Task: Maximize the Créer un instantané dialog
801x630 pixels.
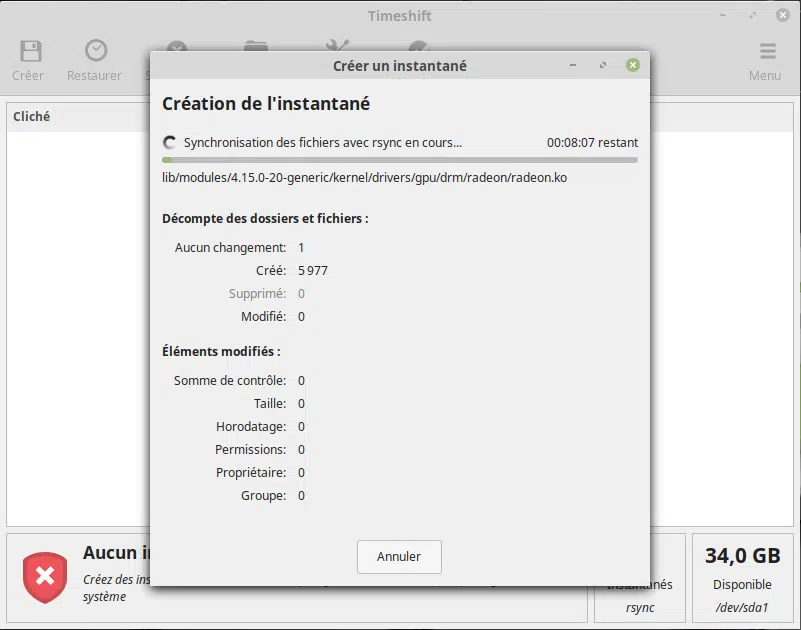Action: coord(603,65)
